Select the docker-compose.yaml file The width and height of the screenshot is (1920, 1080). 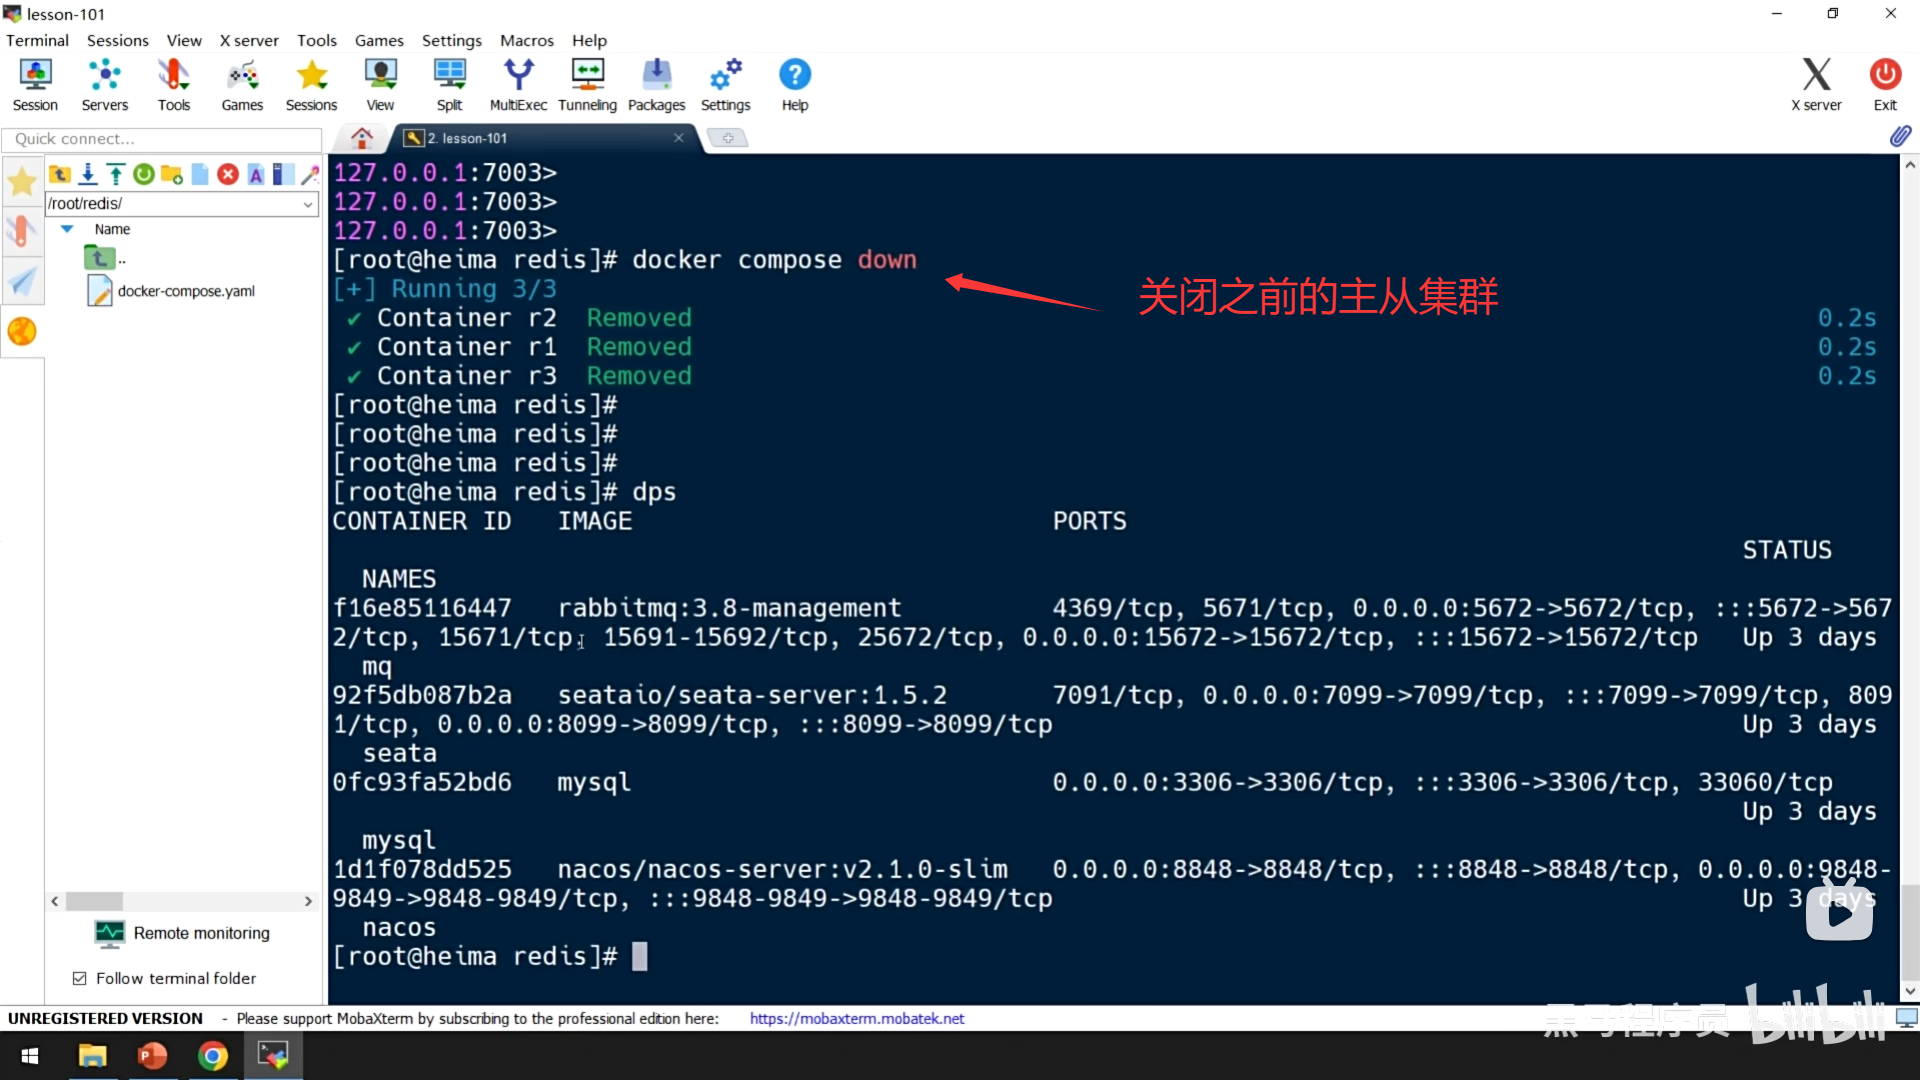click(185, 291)
